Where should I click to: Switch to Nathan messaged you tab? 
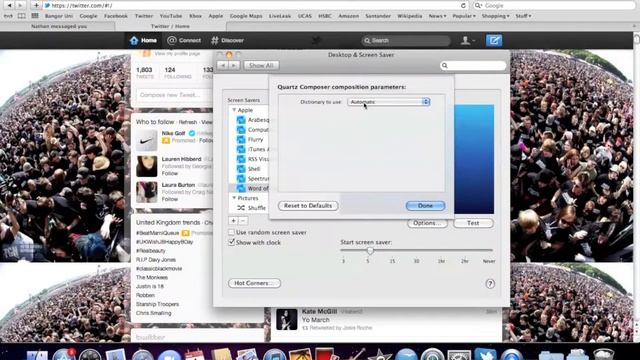pyautogui.click(x=59, y=26)
